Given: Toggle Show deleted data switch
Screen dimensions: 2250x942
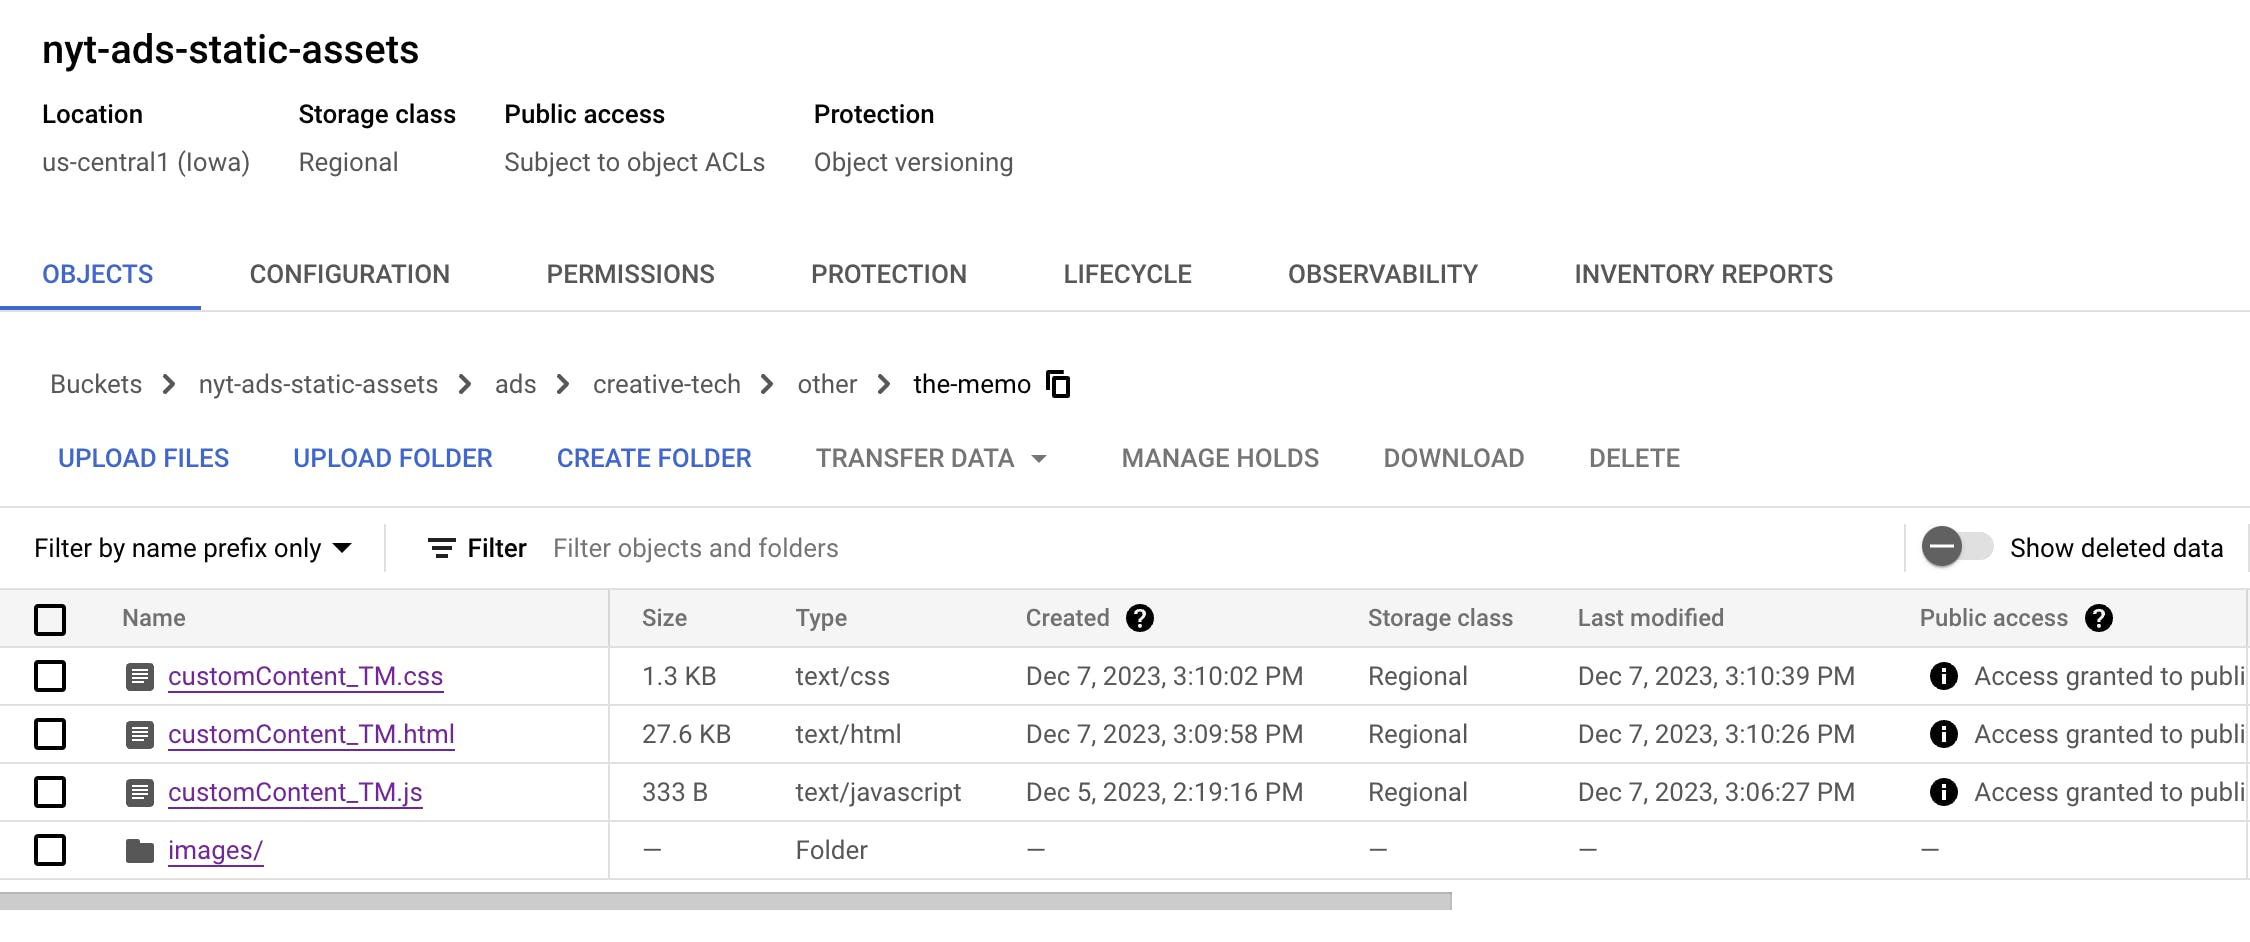Looking at the screenshot, I should pyautogui.click(x=1957, y=547).
